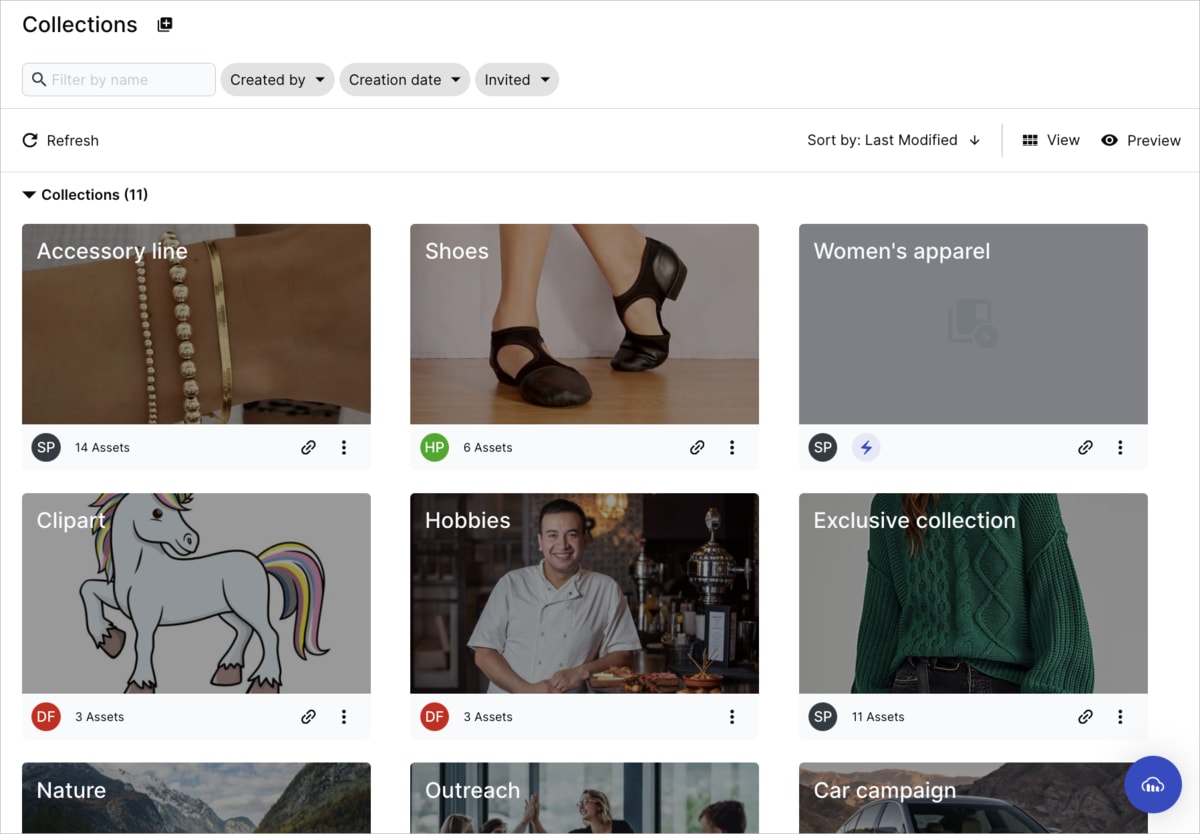The image size is (1200, 834).
Task: Click the '6 Assets' text
Action: [488, 448]
